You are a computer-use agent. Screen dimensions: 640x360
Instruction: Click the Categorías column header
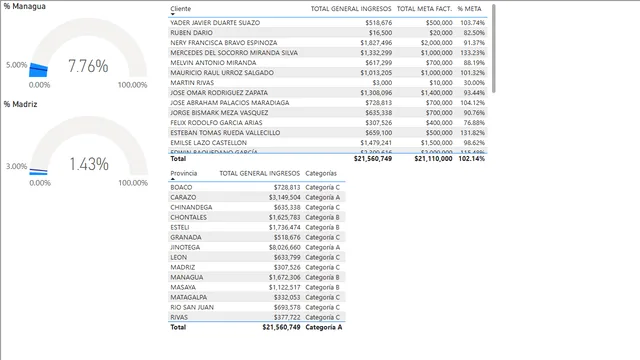tap(321, 173)
